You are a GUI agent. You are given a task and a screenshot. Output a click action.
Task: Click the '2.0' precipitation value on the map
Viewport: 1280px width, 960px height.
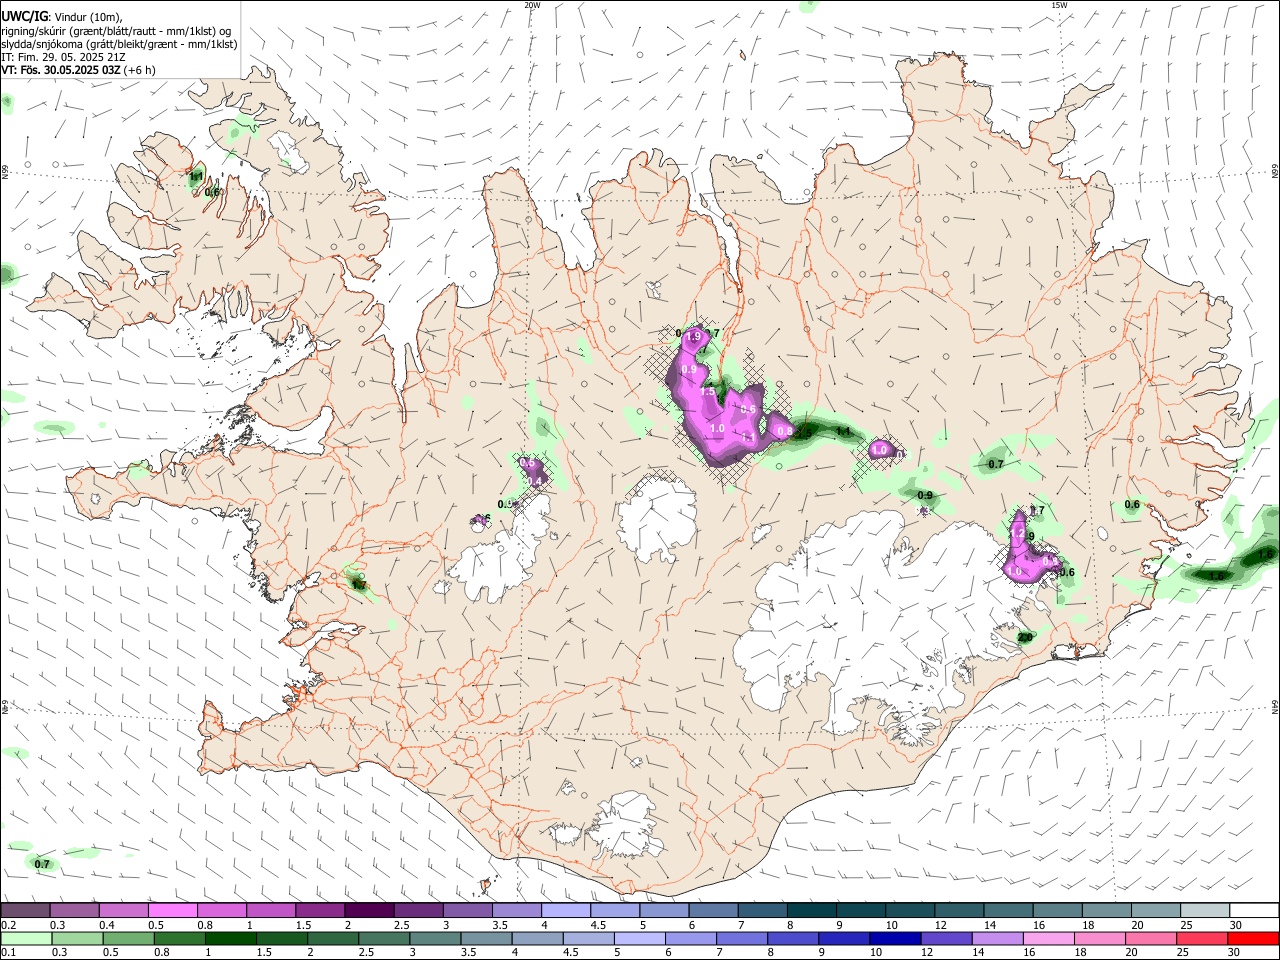[1025, 637]
